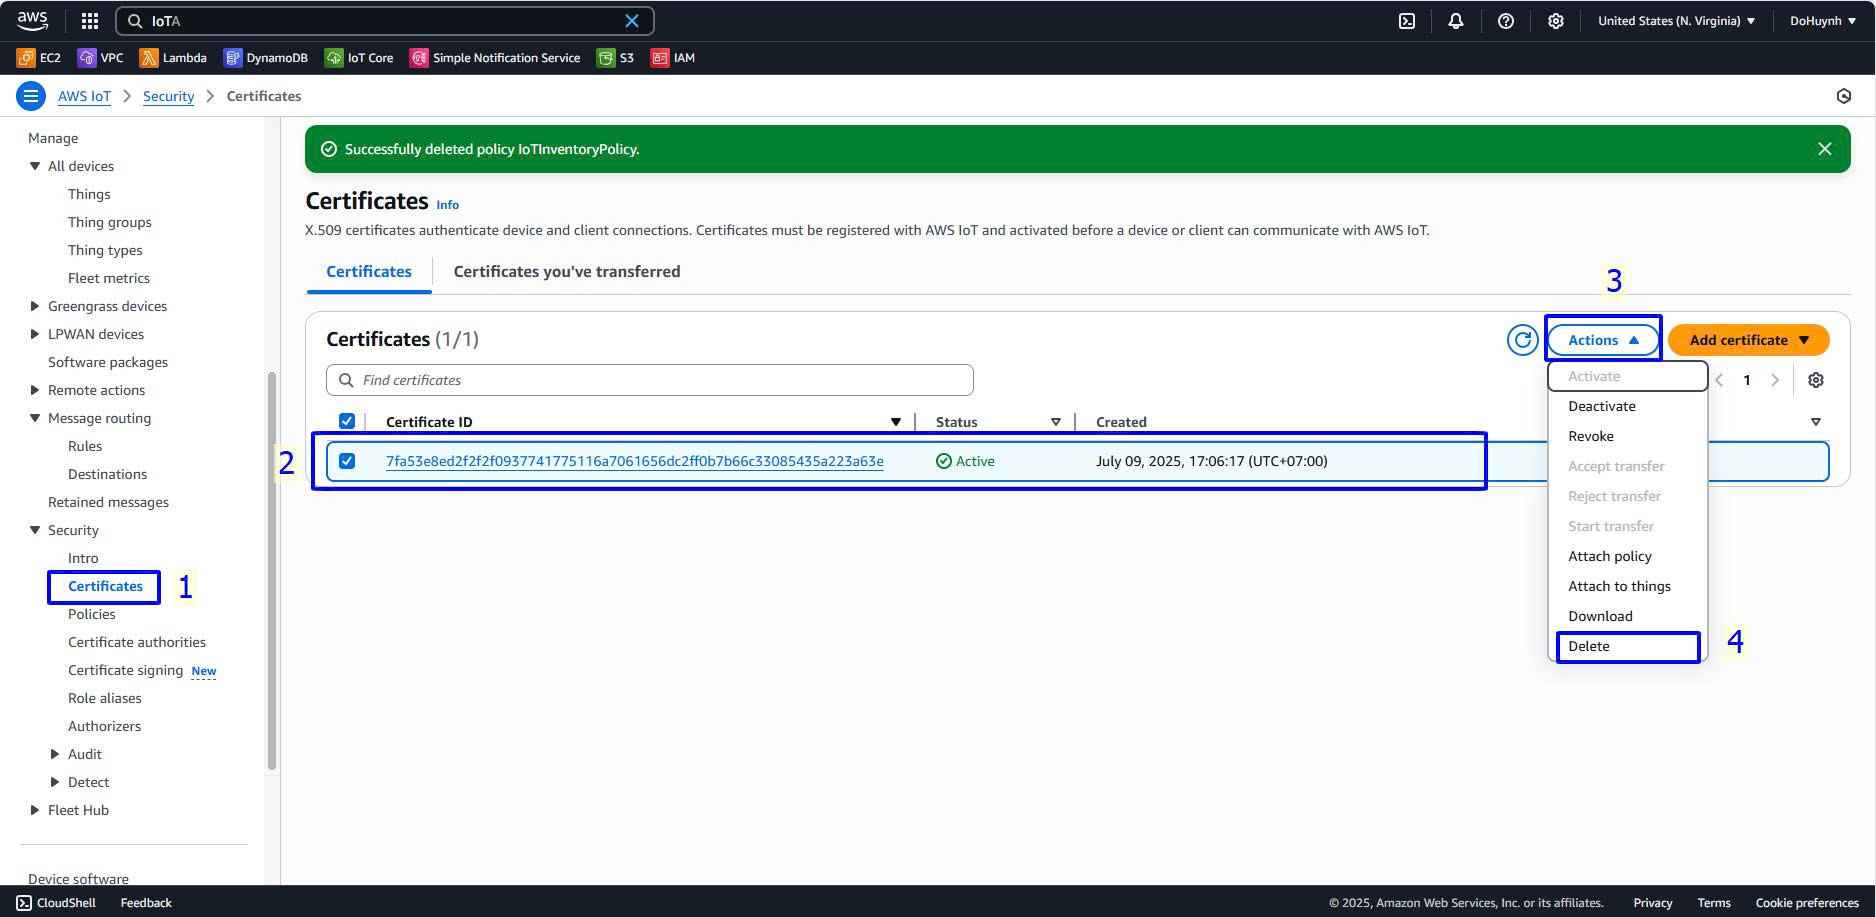Viewport: 1876px width, 917px height.
Task: Choose Delete from the Actions menu
Action: pyautogui.click(x=1589, y=646)
